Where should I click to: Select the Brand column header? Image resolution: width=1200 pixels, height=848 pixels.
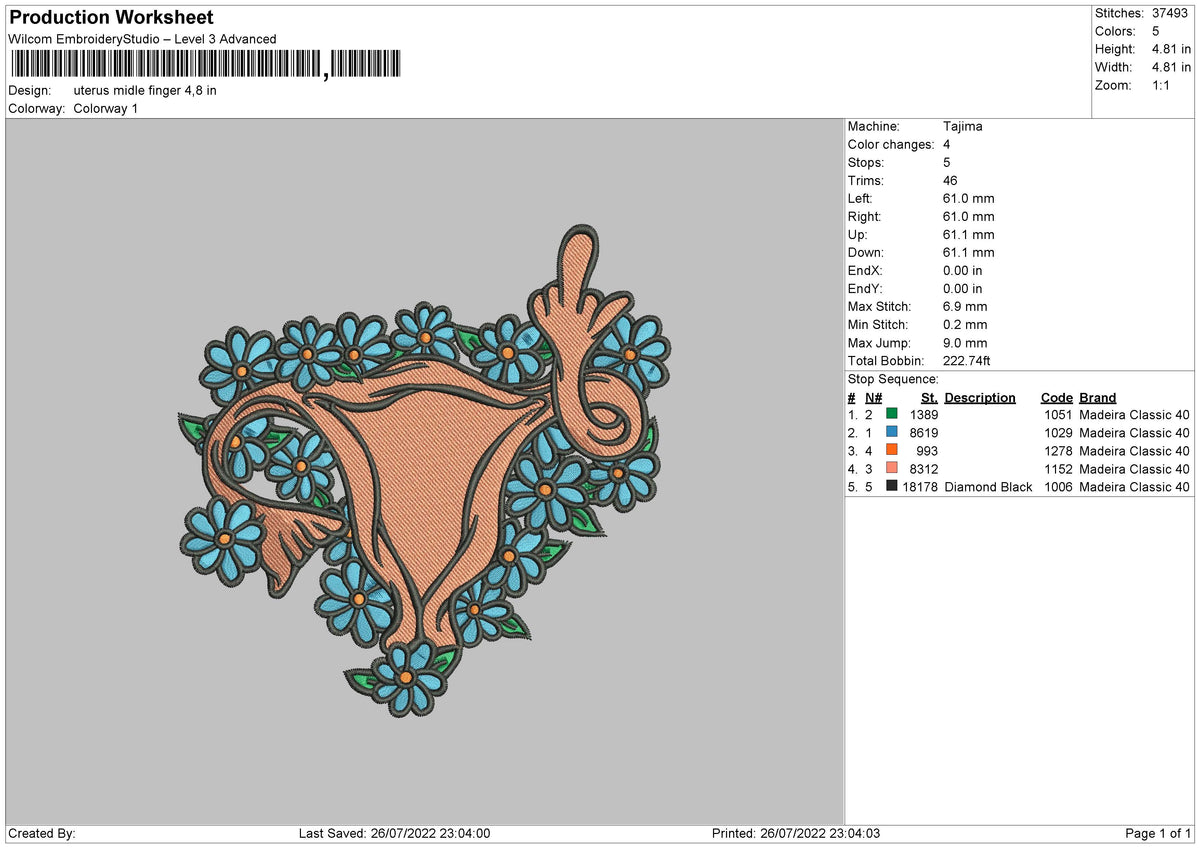click(1096, 397)
